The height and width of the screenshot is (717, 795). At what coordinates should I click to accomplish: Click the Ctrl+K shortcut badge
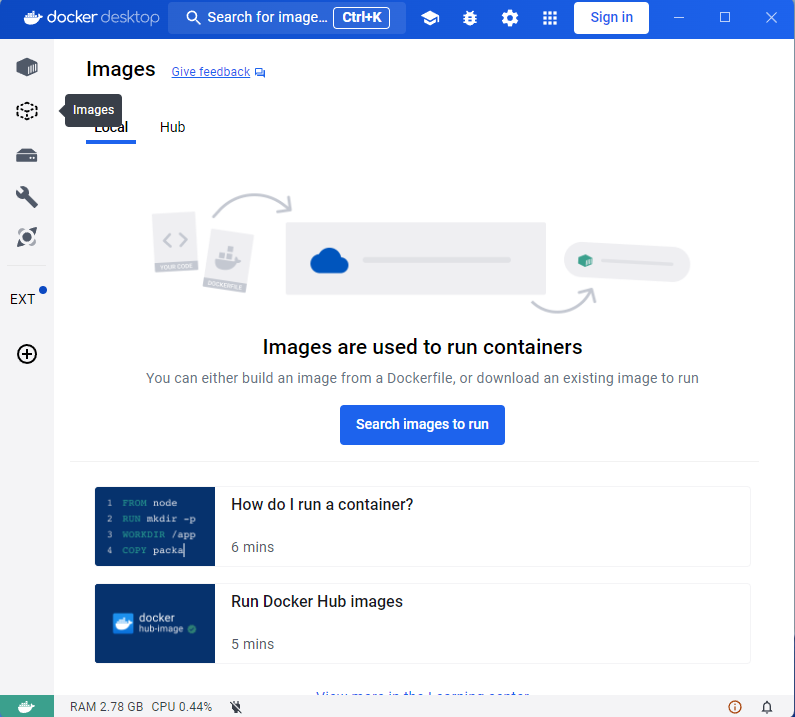tap(362, 18)
